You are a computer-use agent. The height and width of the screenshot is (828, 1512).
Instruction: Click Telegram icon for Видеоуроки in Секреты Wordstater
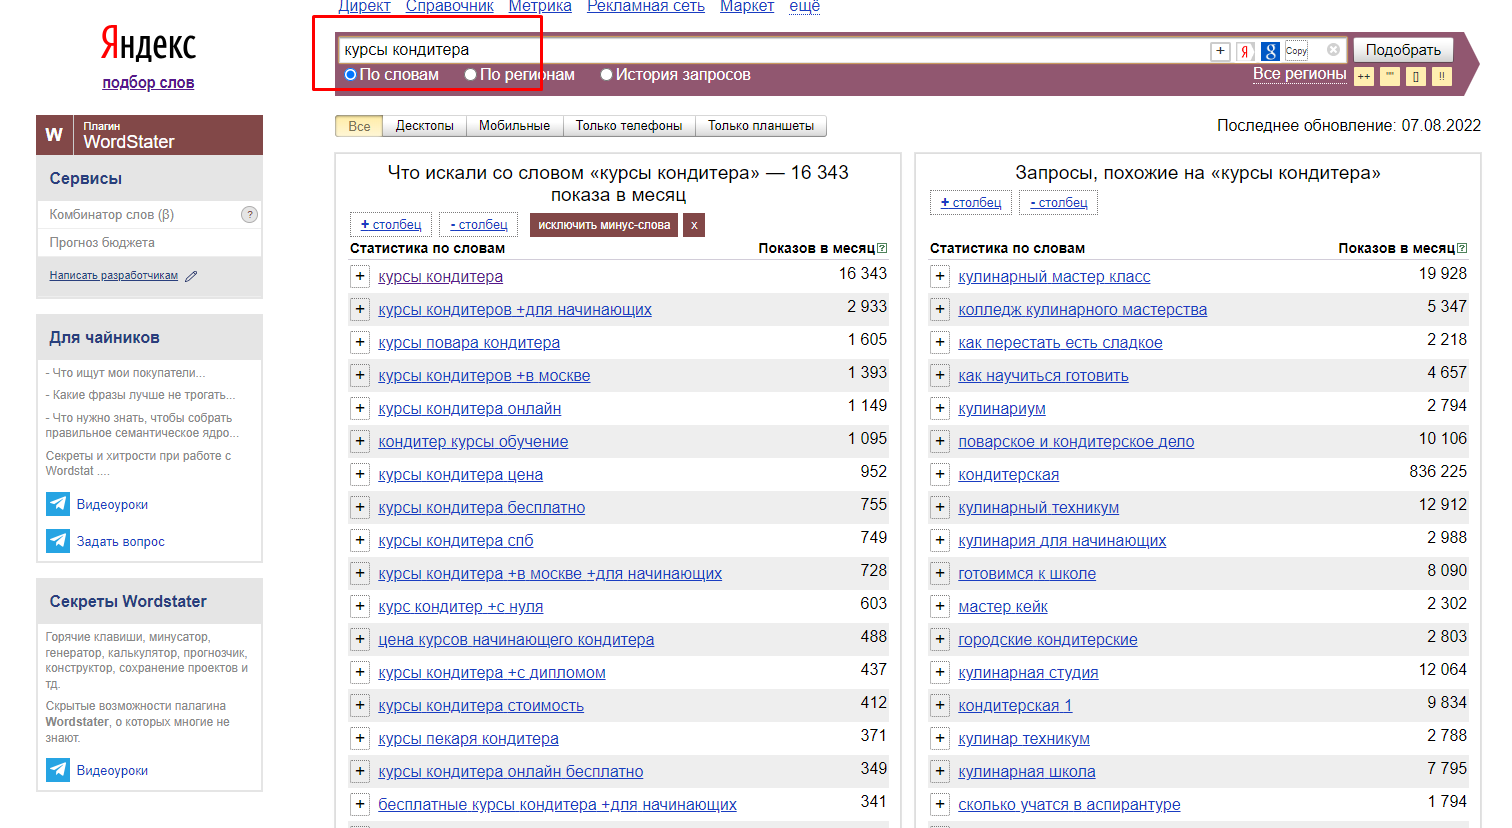point(58,770)
